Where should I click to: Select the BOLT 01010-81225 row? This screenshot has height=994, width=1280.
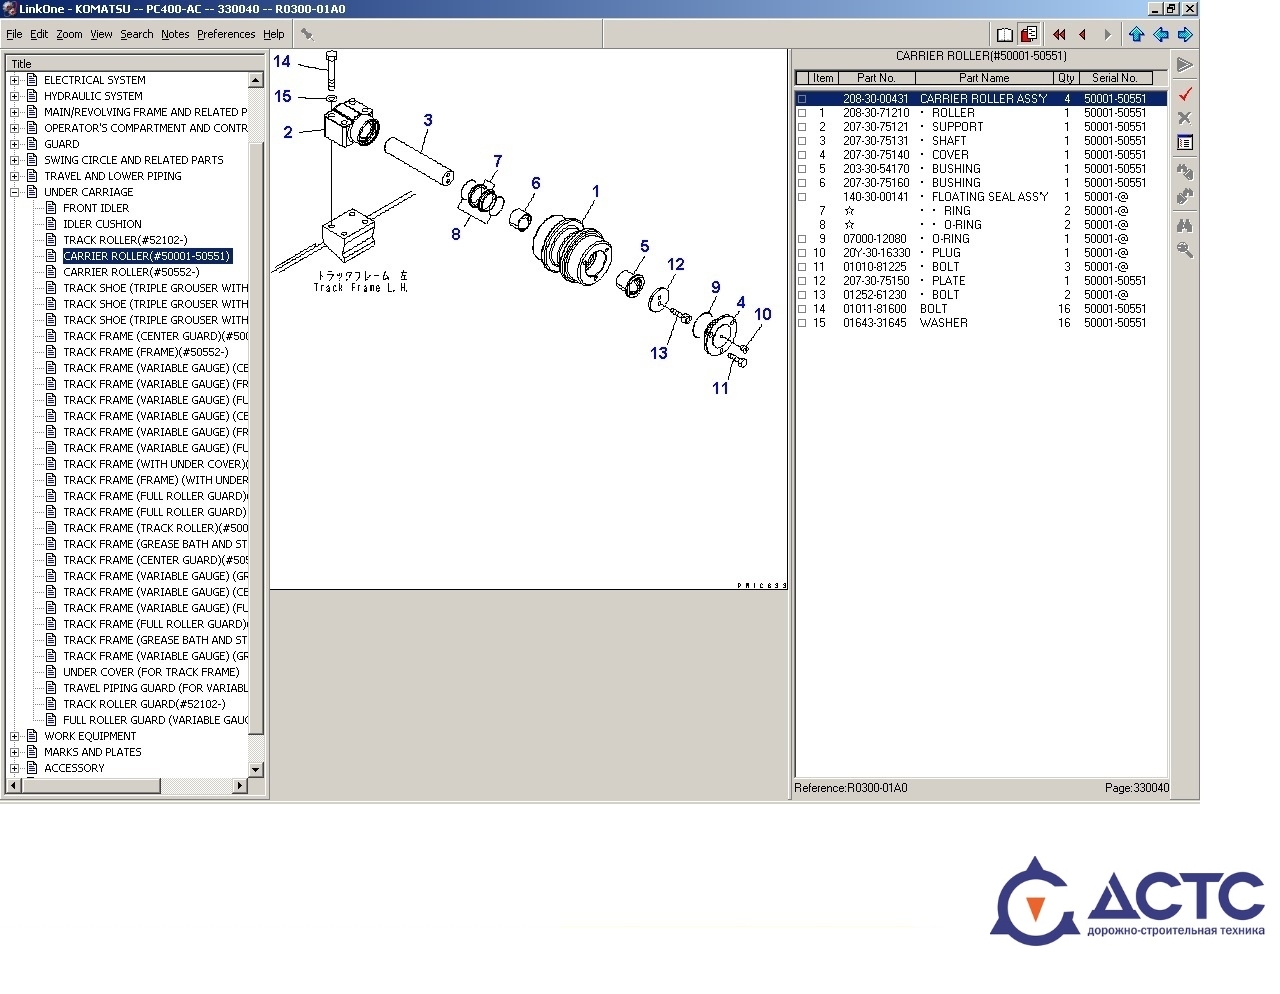[980, 267]
